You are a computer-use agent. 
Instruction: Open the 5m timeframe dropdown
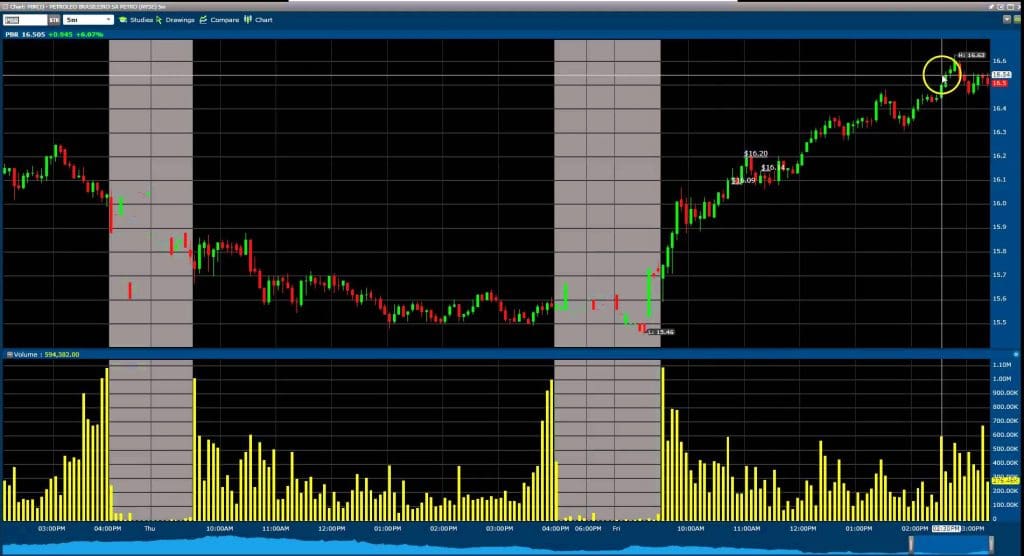pos(88,20)
